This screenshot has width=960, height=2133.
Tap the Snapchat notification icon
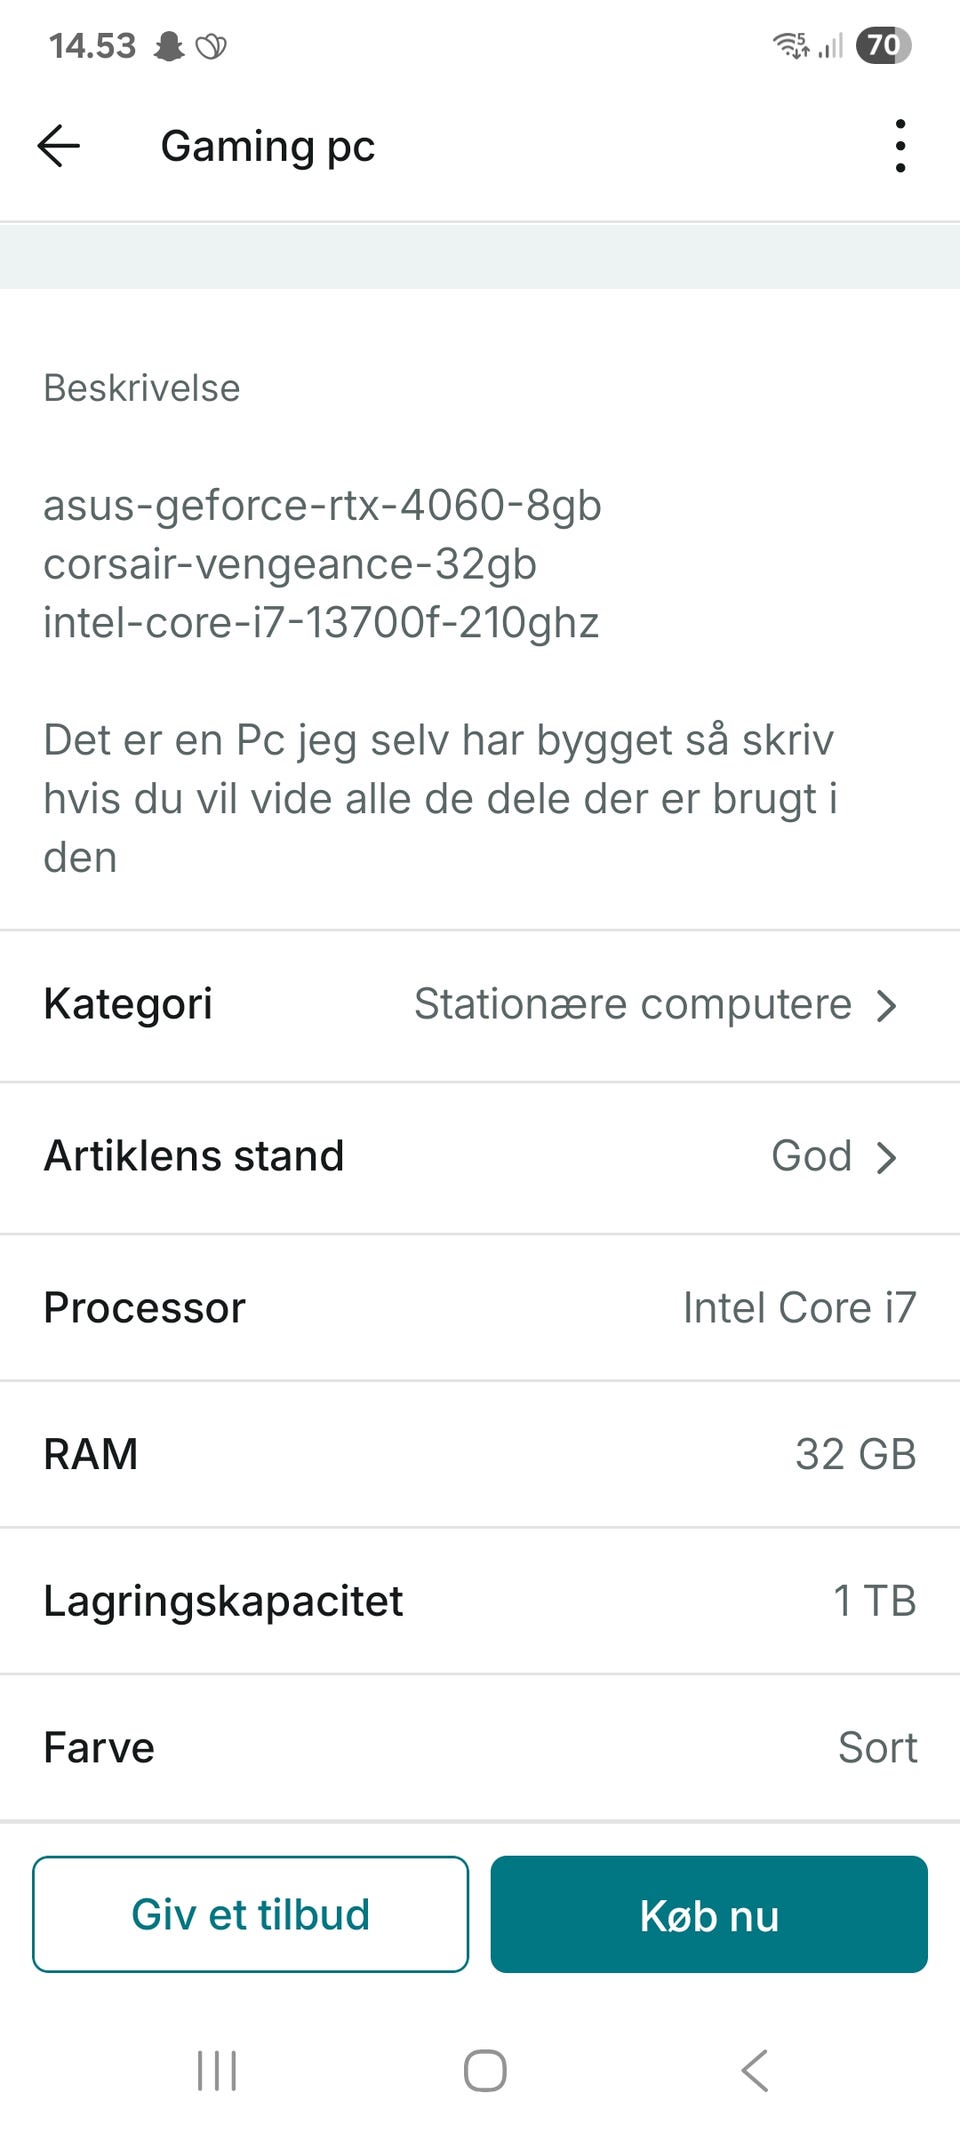click(x=169, y=46)
